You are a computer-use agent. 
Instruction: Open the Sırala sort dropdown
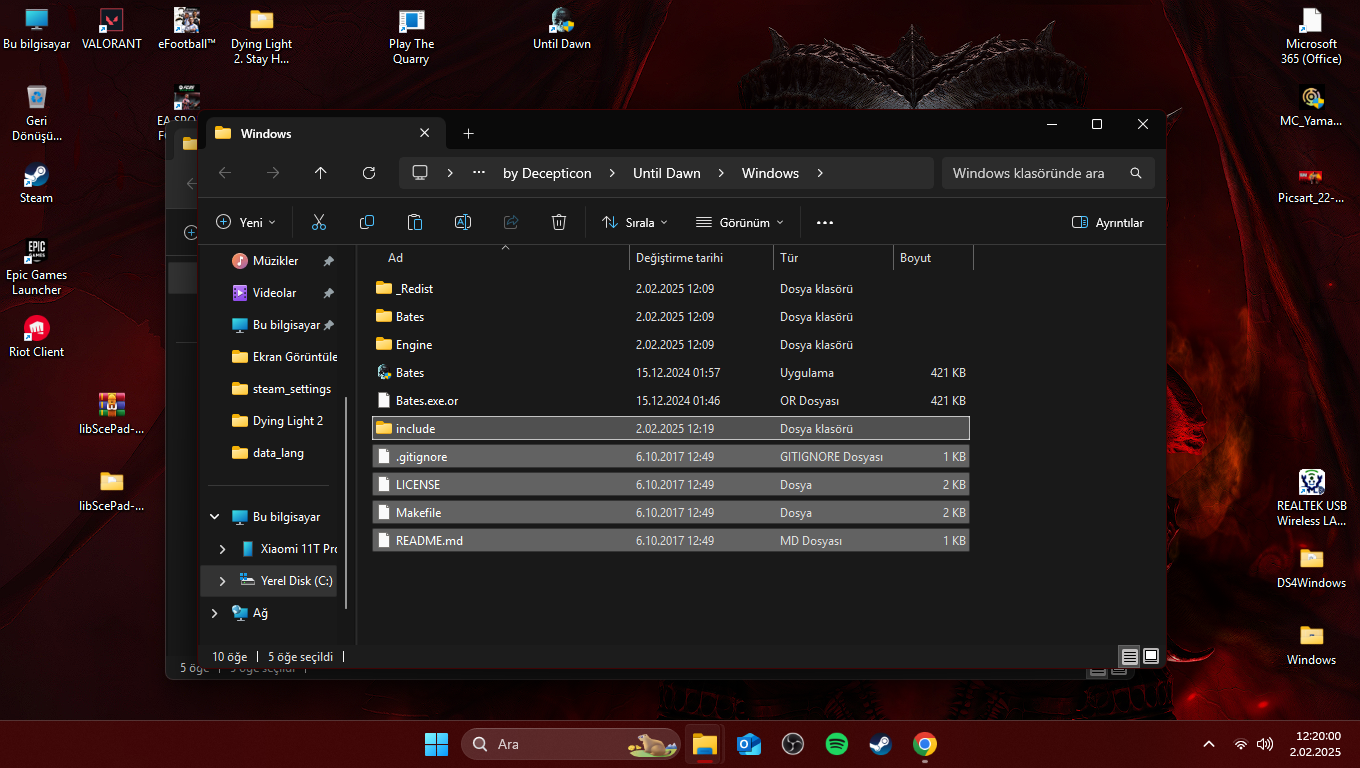coord(634,222)
